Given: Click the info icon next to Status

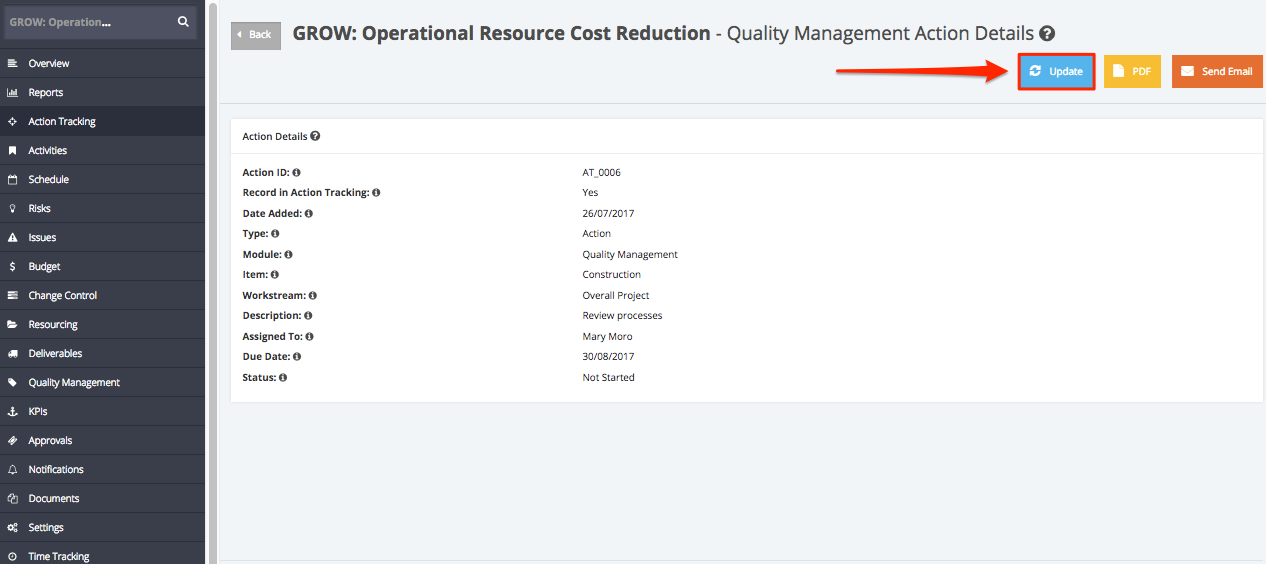Looking at the screenshot, I should [283, 378].
